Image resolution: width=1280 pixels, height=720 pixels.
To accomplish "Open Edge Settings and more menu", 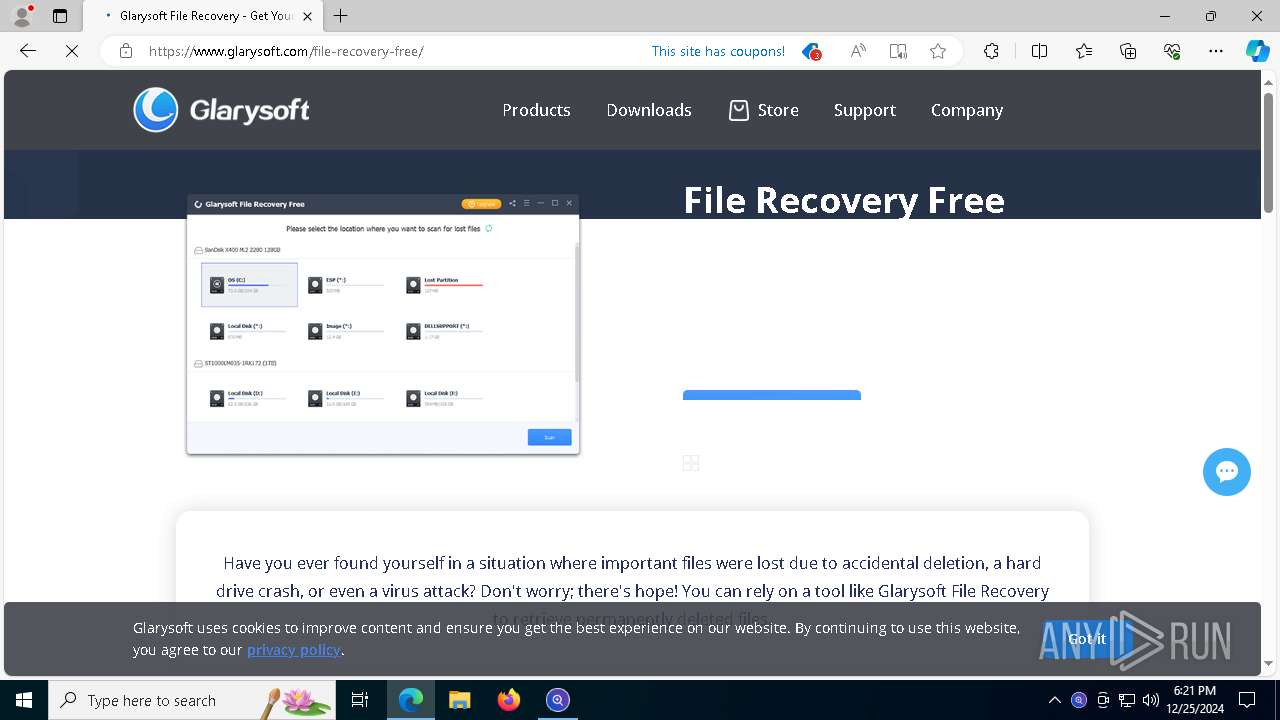I will (1216, 51).
